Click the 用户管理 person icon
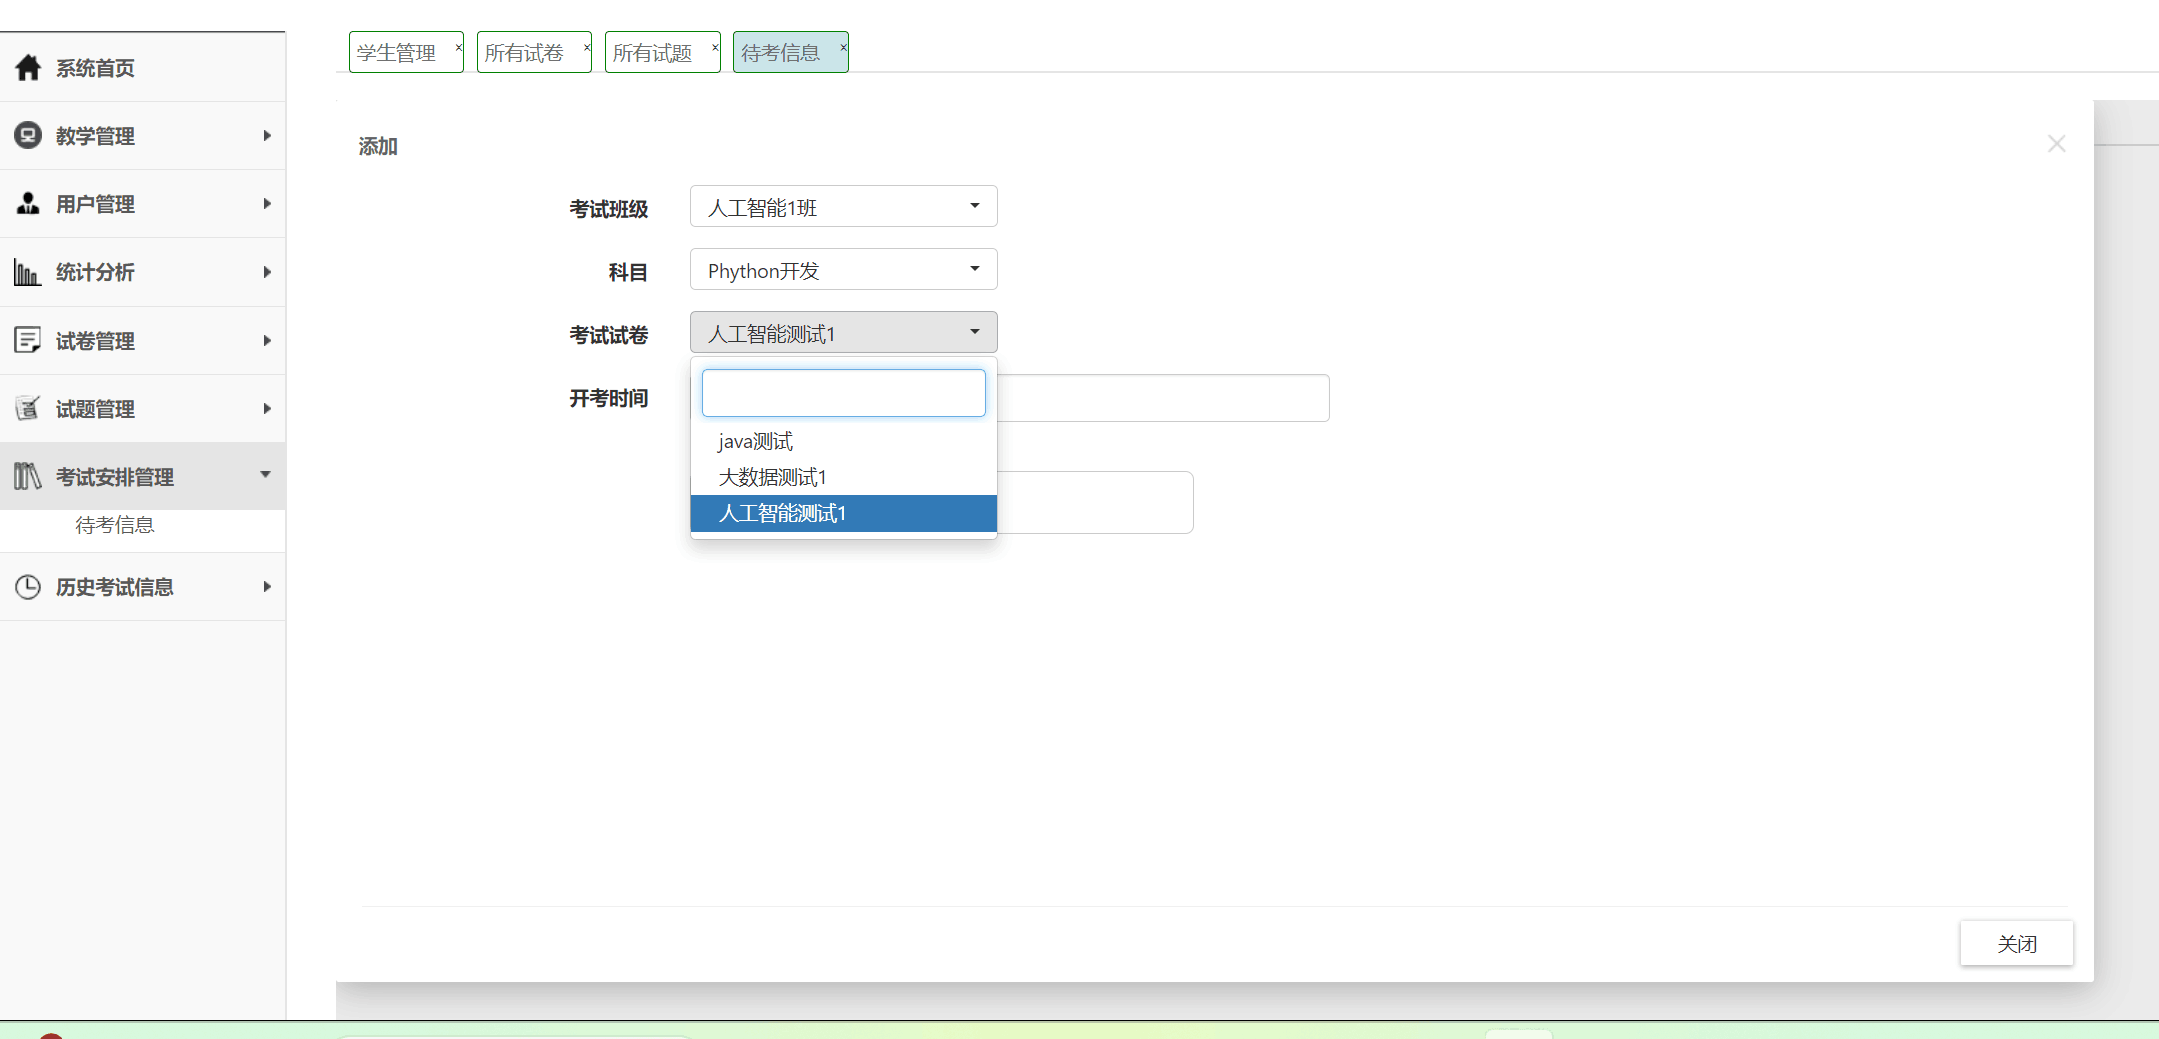The width and height of the screenshot is (2159, 1039). [x=28, y=203]
